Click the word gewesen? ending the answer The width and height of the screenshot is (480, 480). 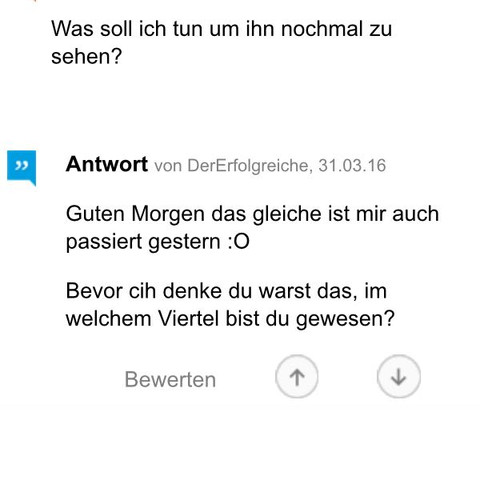[345, 319]
